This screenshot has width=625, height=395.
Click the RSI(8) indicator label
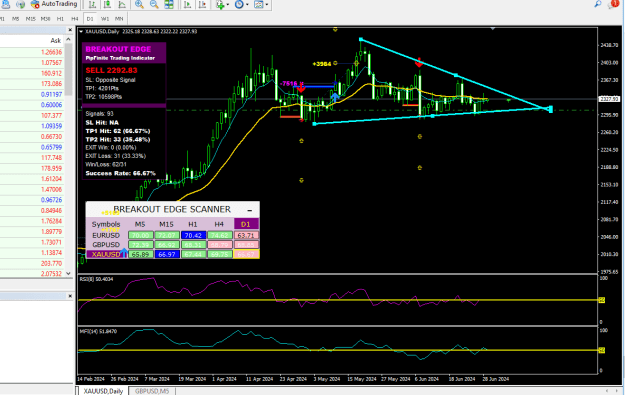pos(96,279)
